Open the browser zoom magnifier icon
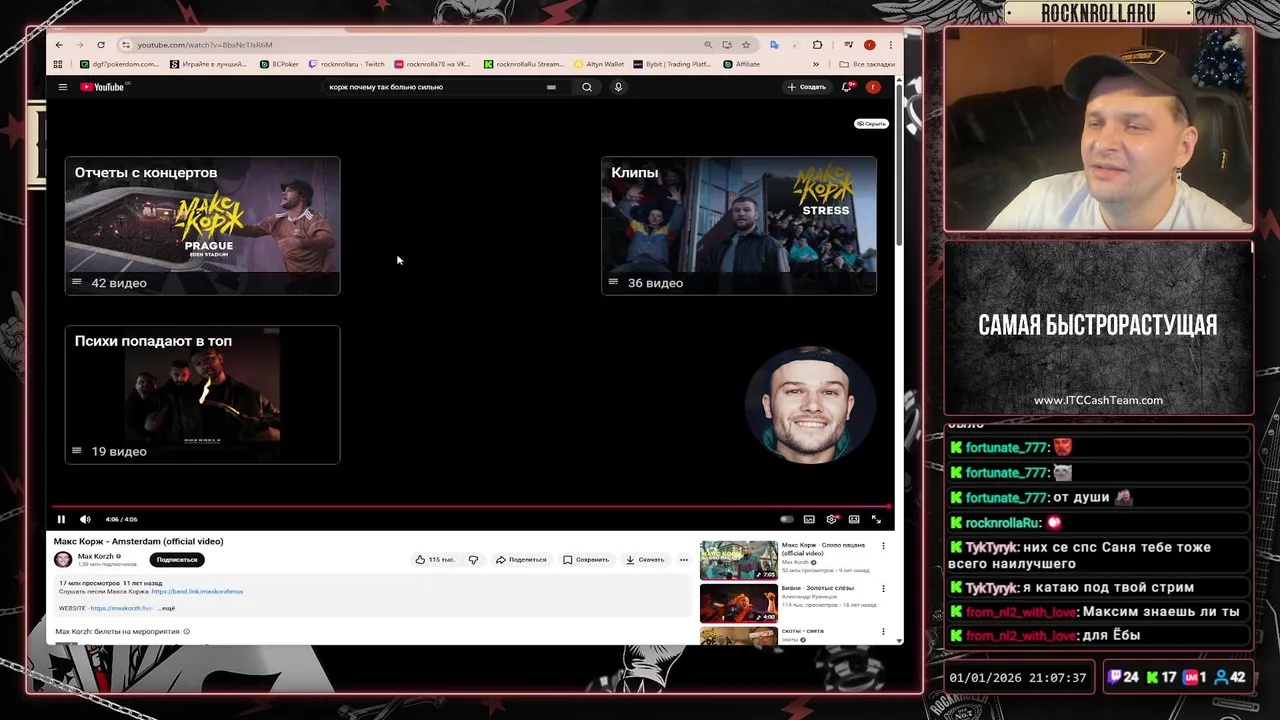The height and width of the screenshot is (720, 1280). click(708, 45)
